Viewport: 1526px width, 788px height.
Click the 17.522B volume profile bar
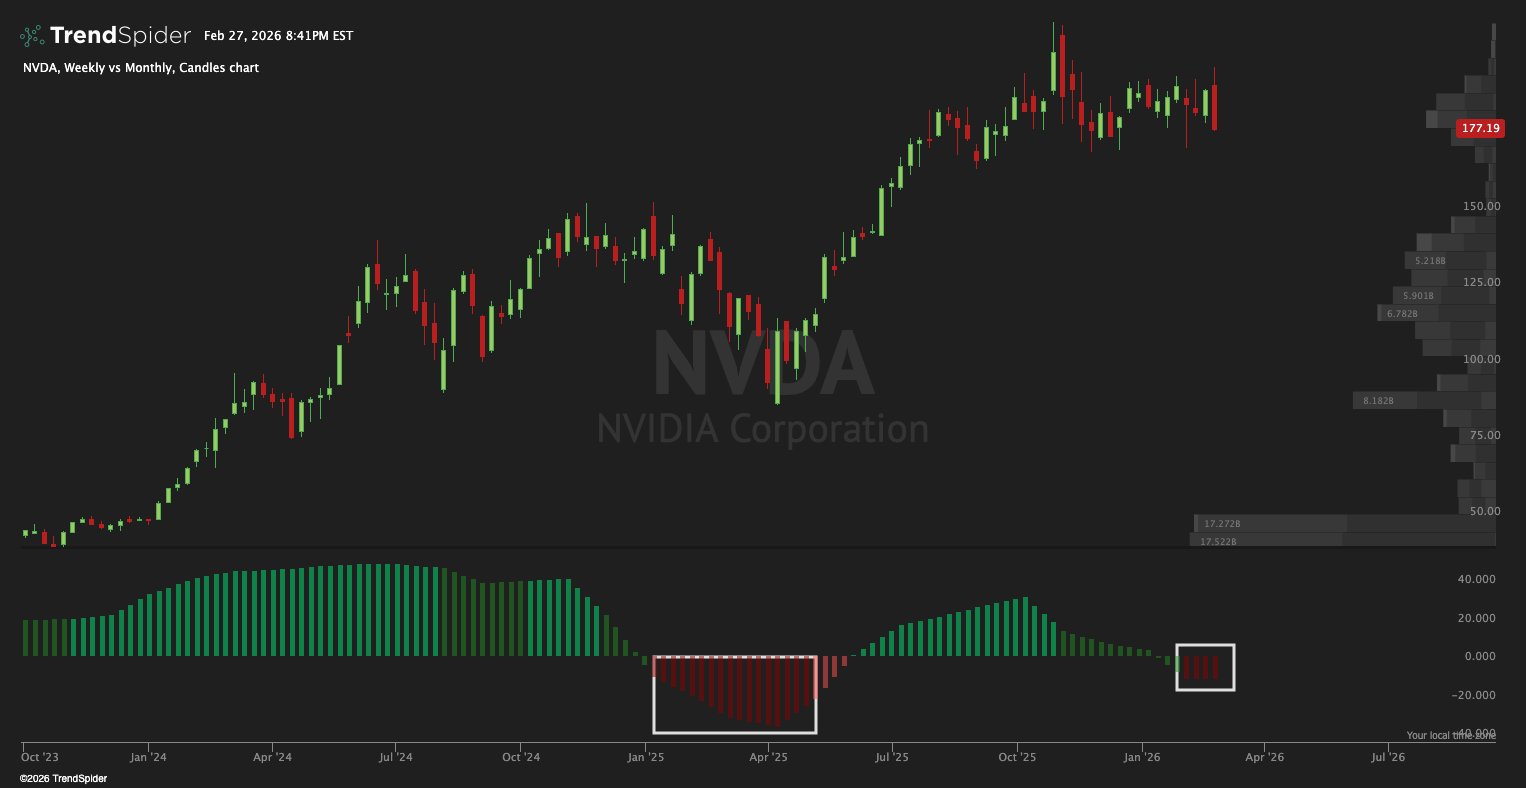[1343, 541]
